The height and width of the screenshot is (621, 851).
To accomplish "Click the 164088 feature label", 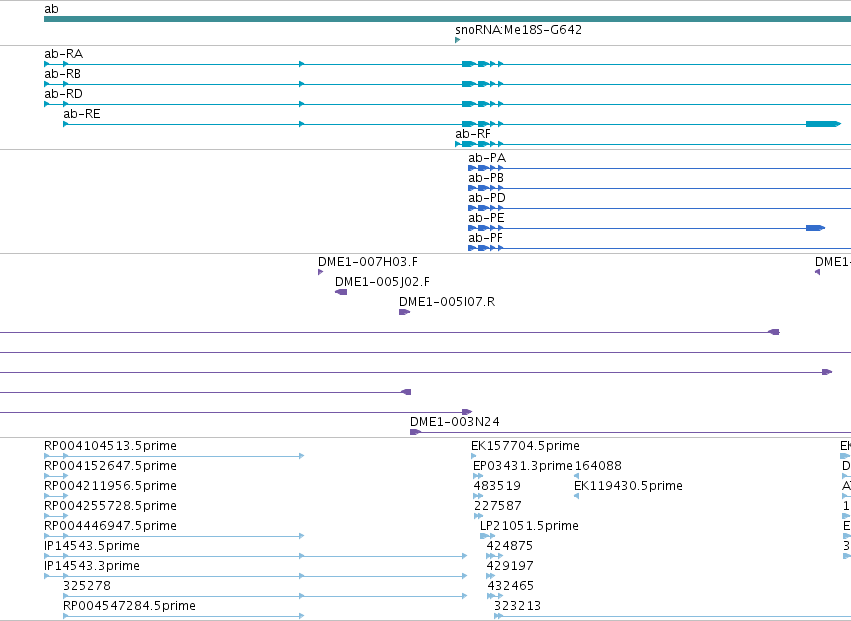I will pyautogui.click(x=598, y=466).
